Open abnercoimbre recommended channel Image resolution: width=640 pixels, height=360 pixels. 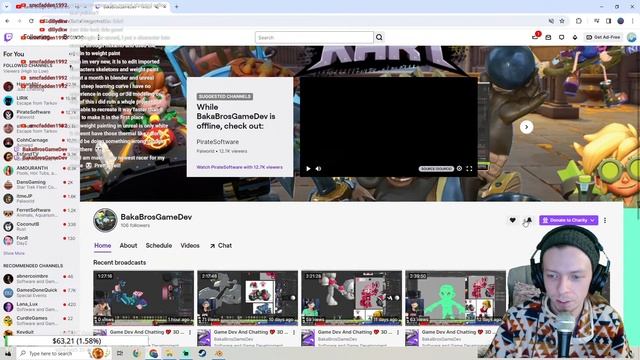[x=40, y=279]
